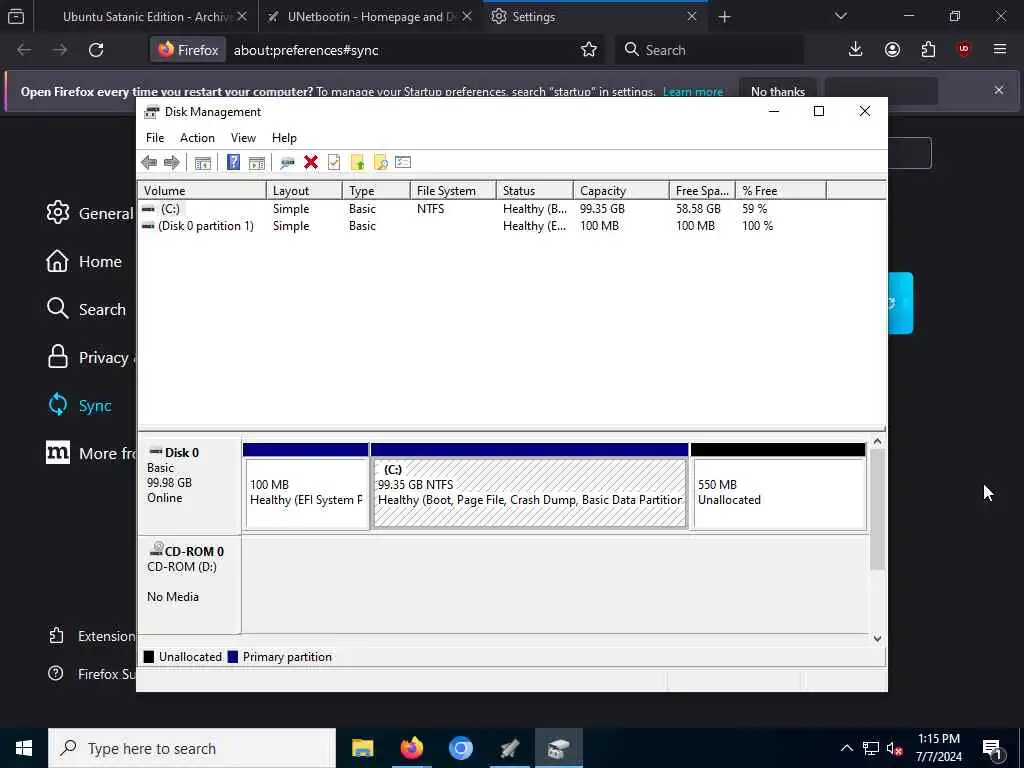1024x768 pixels.
Task: Close the Ubuntu Satanic Edition tab
Action: coord(242,17)
